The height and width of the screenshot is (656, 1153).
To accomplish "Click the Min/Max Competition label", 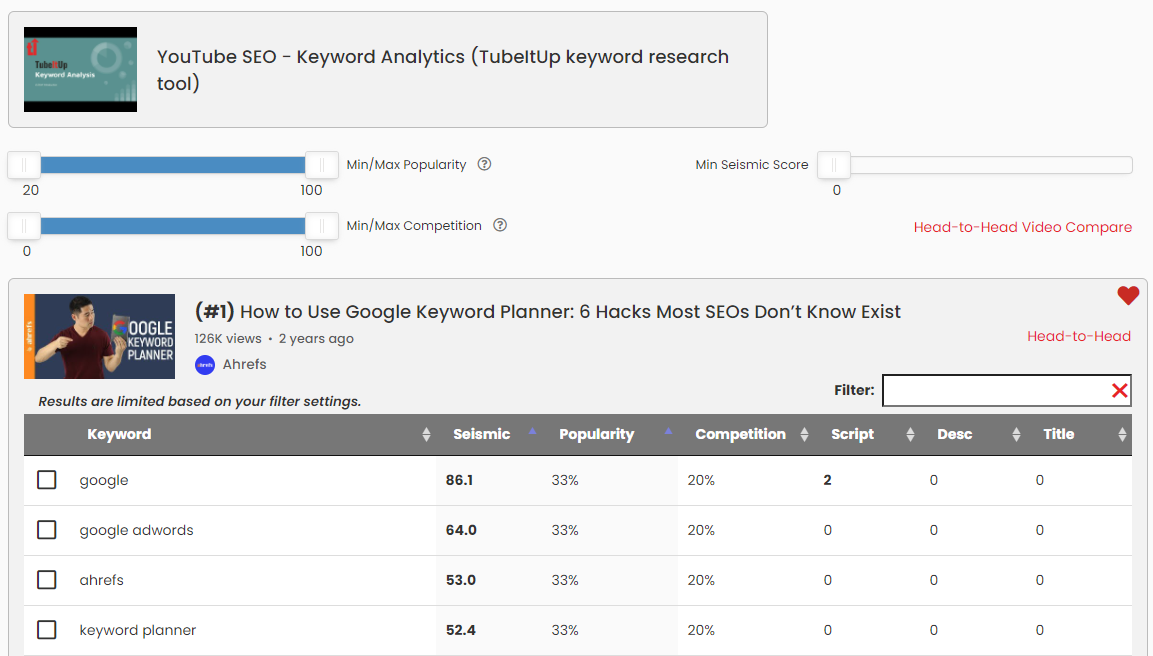I will coord(414,226).
